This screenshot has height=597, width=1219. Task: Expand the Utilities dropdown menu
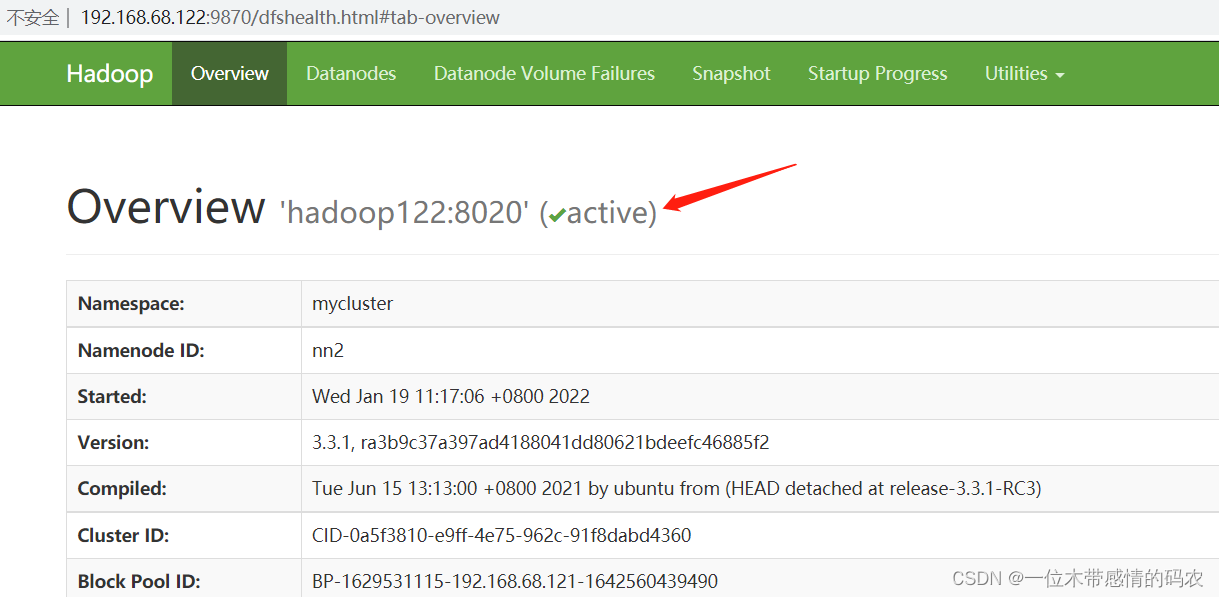[1024, 74]
